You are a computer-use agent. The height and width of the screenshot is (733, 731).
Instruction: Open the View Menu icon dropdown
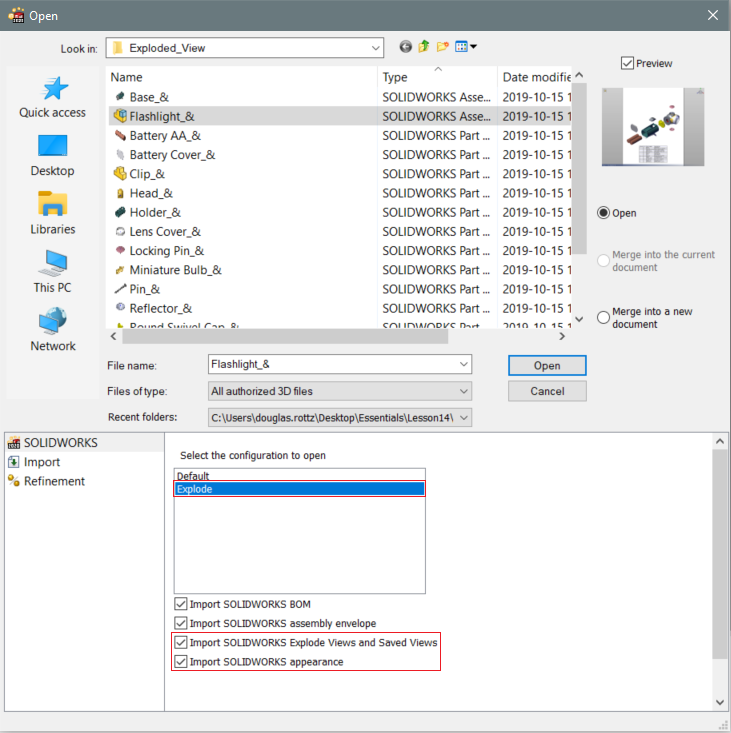pos(466,47)
